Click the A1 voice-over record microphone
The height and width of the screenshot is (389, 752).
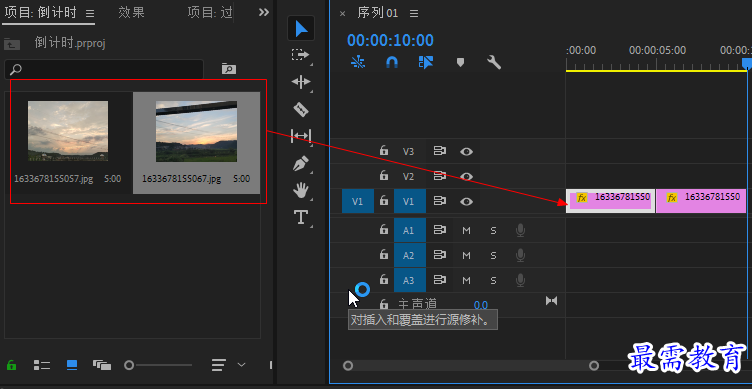coord(520,230)
